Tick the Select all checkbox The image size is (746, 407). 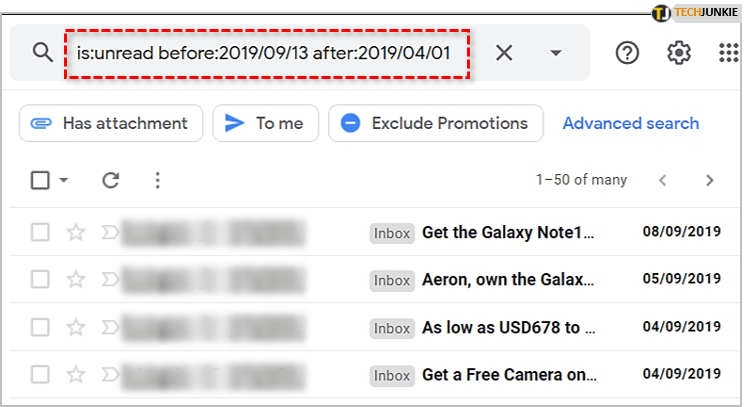tap(40, 180)
